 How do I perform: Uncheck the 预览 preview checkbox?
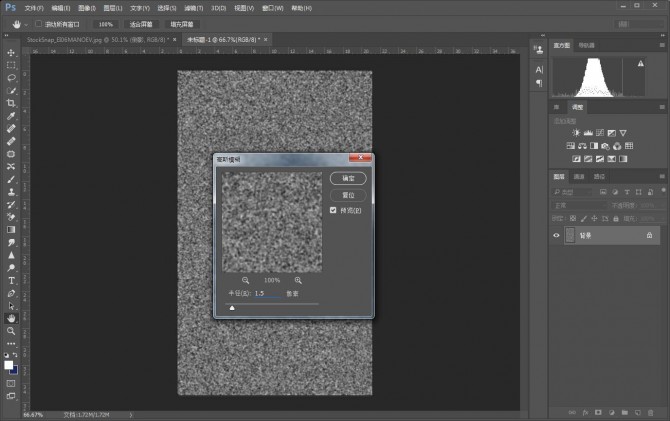tap(333, 211)
